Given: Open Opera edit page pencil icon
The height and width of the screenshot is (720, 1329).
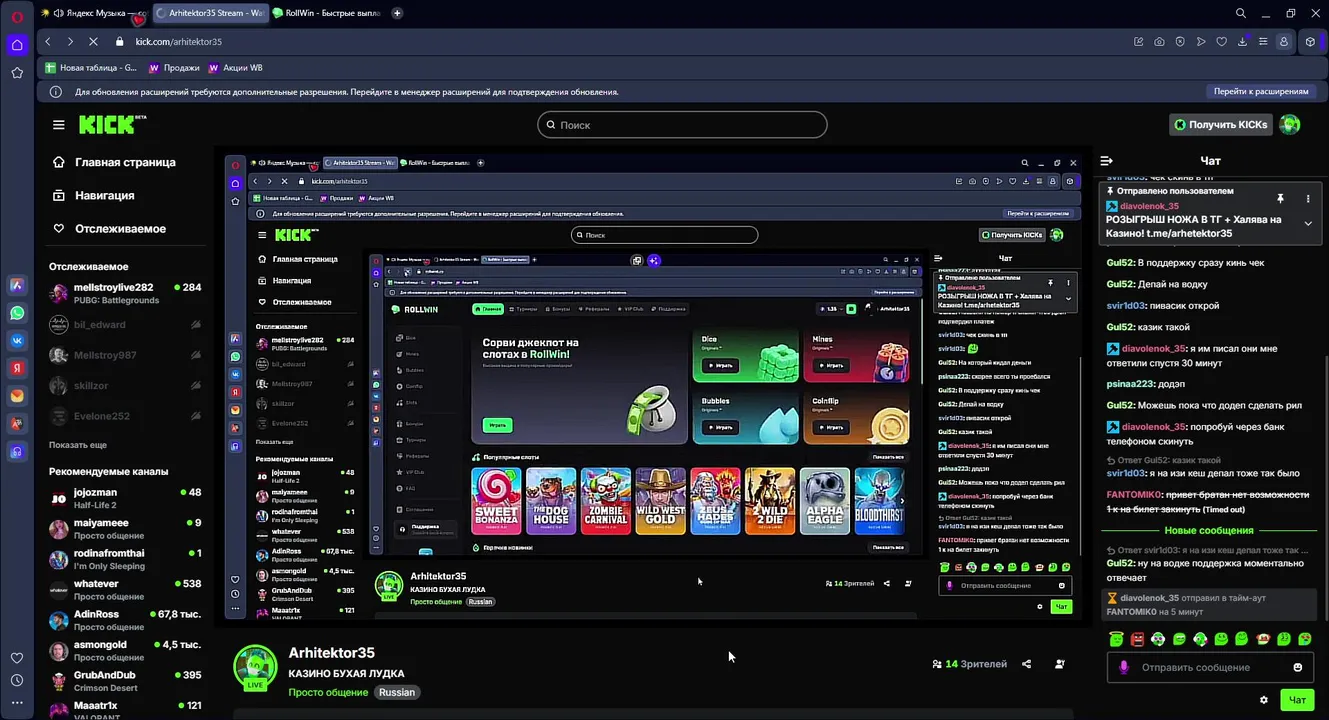Looking at the screenshot, I should click(x=1138, y=42).
